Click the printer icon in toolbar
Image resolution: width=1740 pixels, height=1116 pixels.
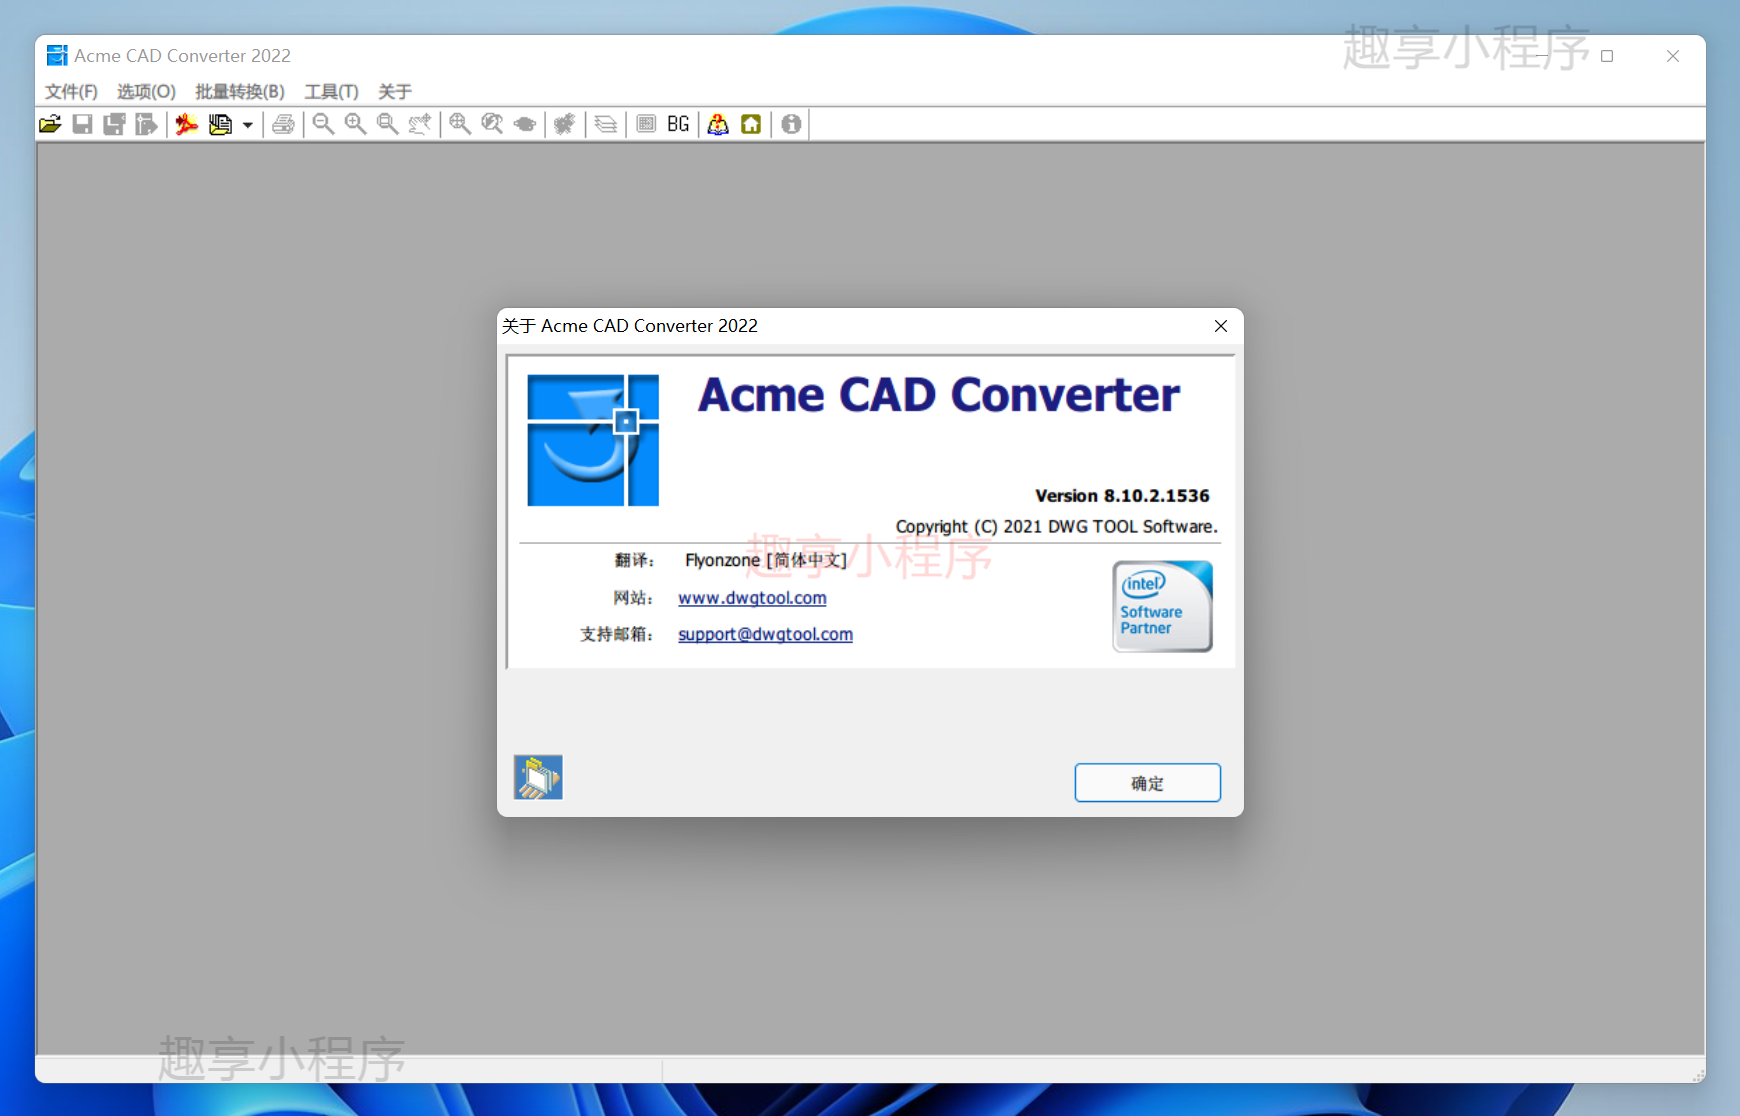point(284,124)
